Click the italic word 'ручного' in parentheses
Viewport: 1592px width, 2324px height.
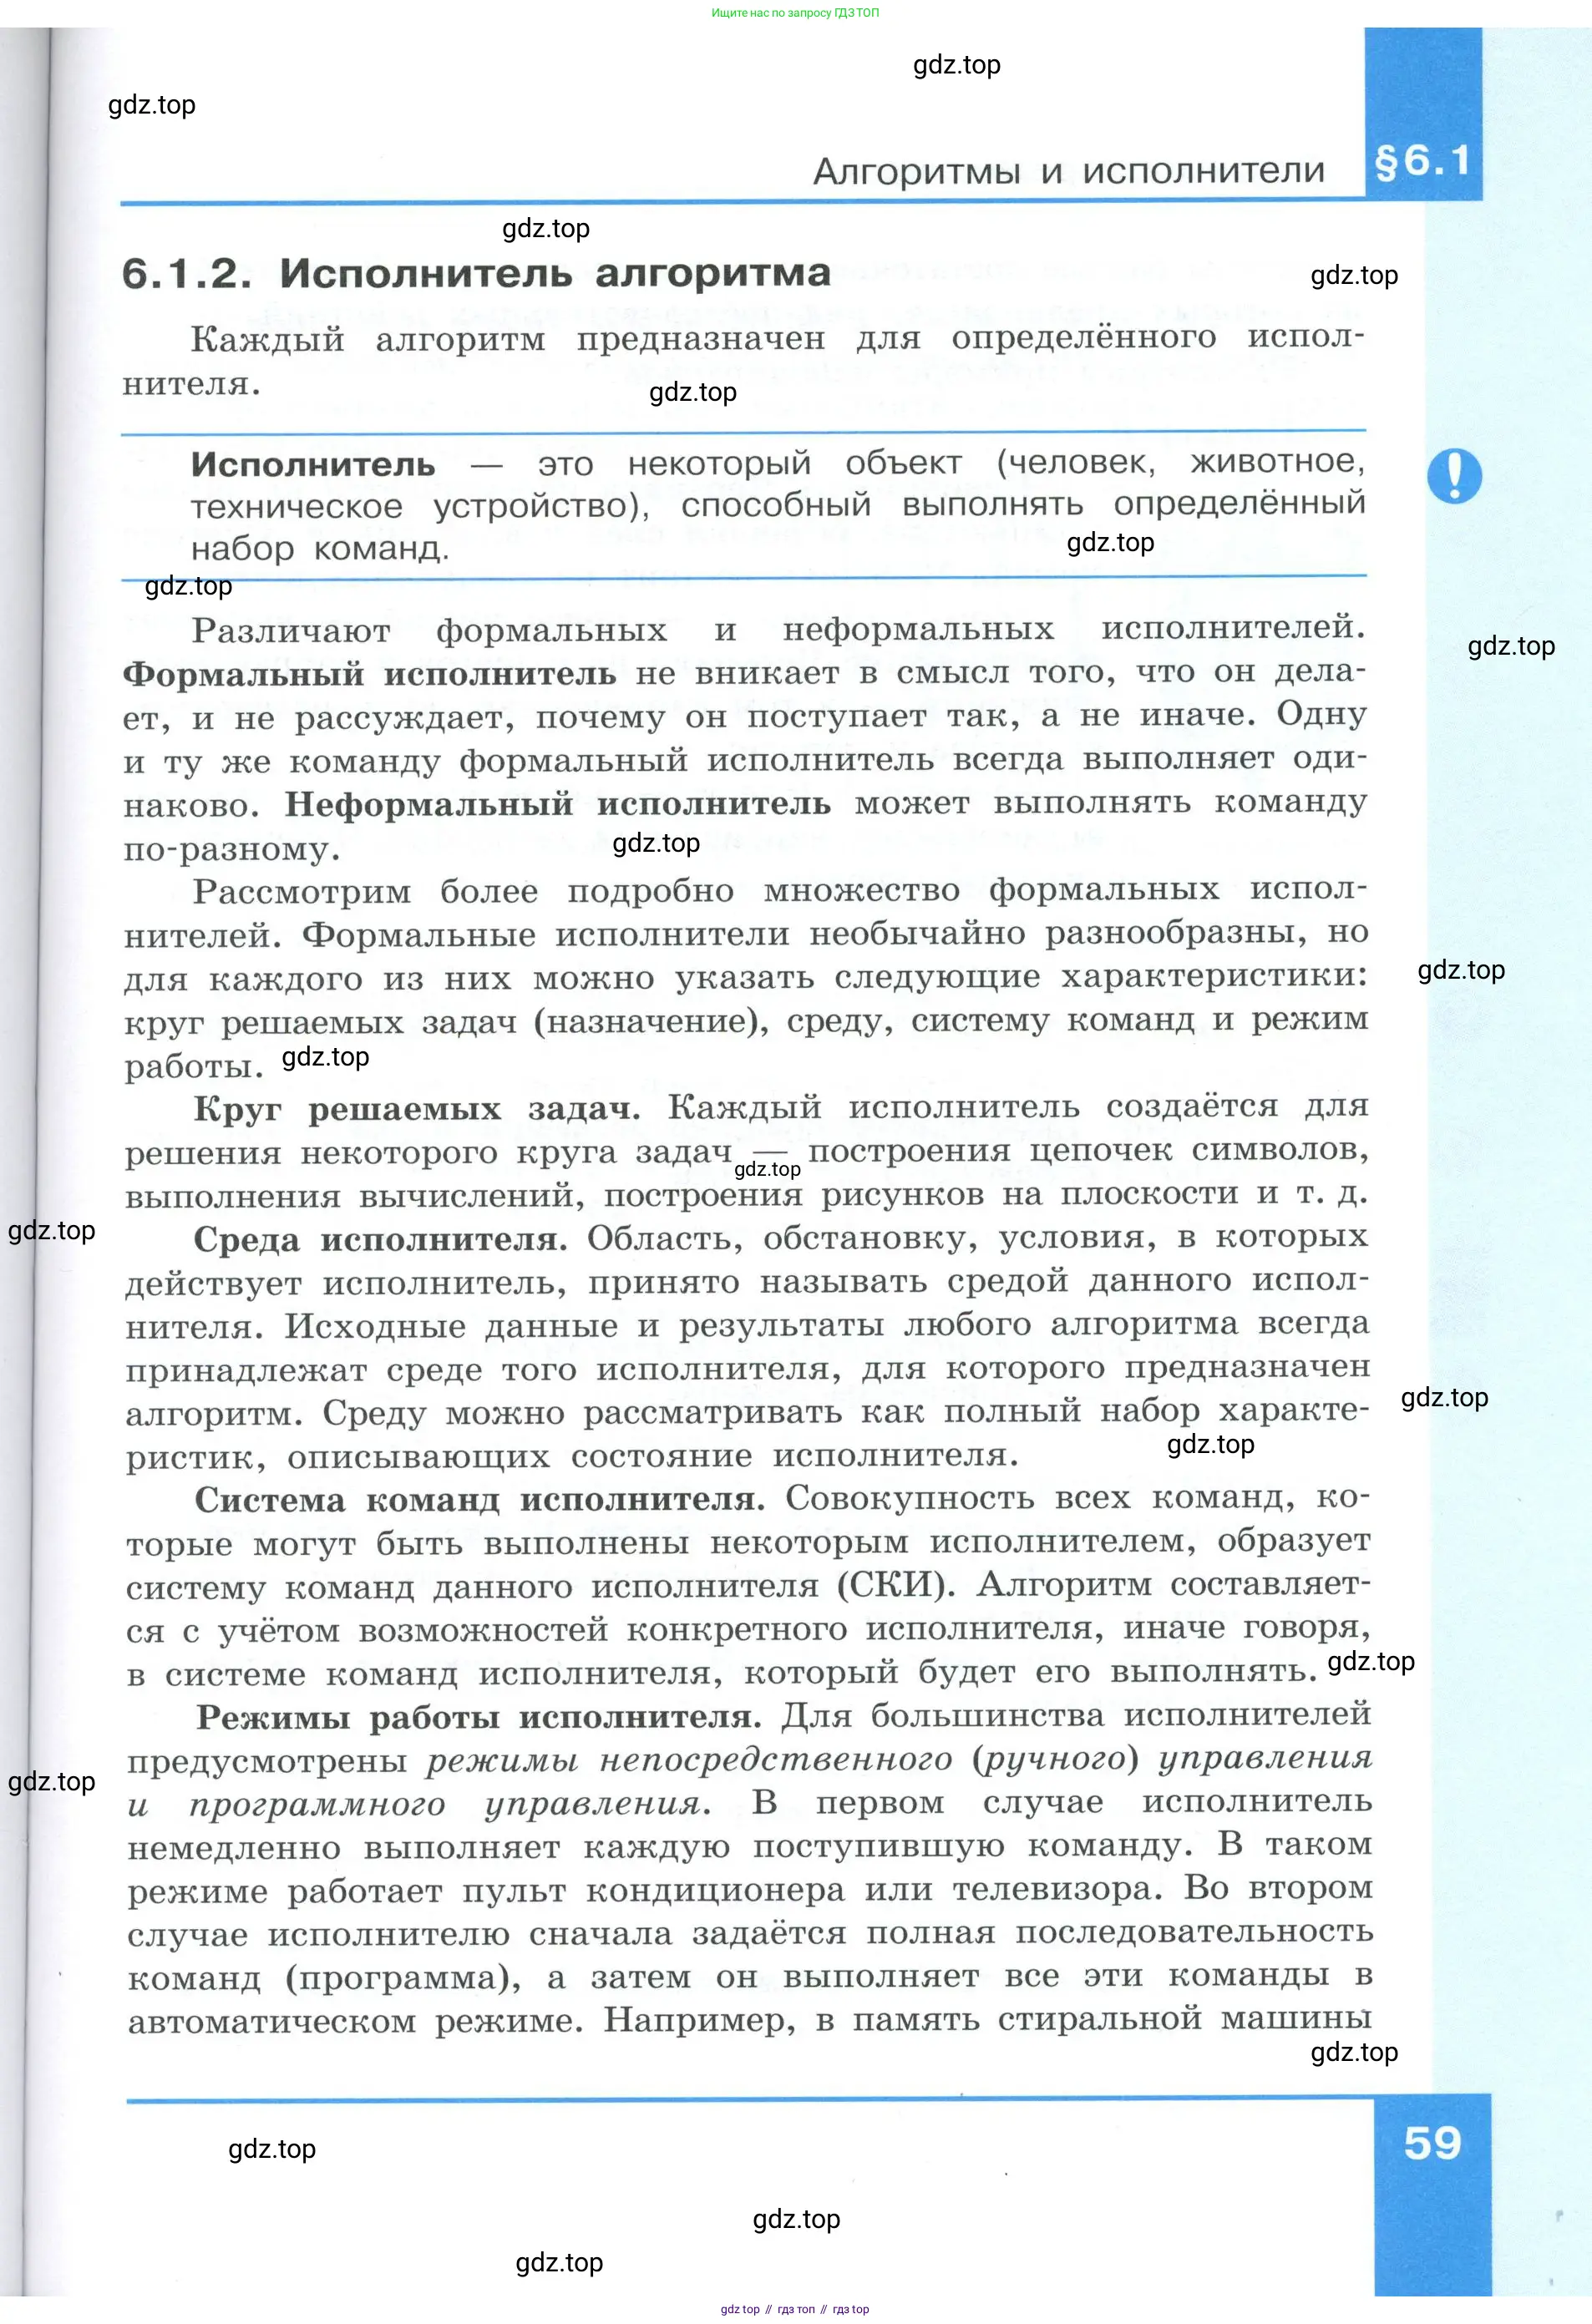[1055, 1759]
